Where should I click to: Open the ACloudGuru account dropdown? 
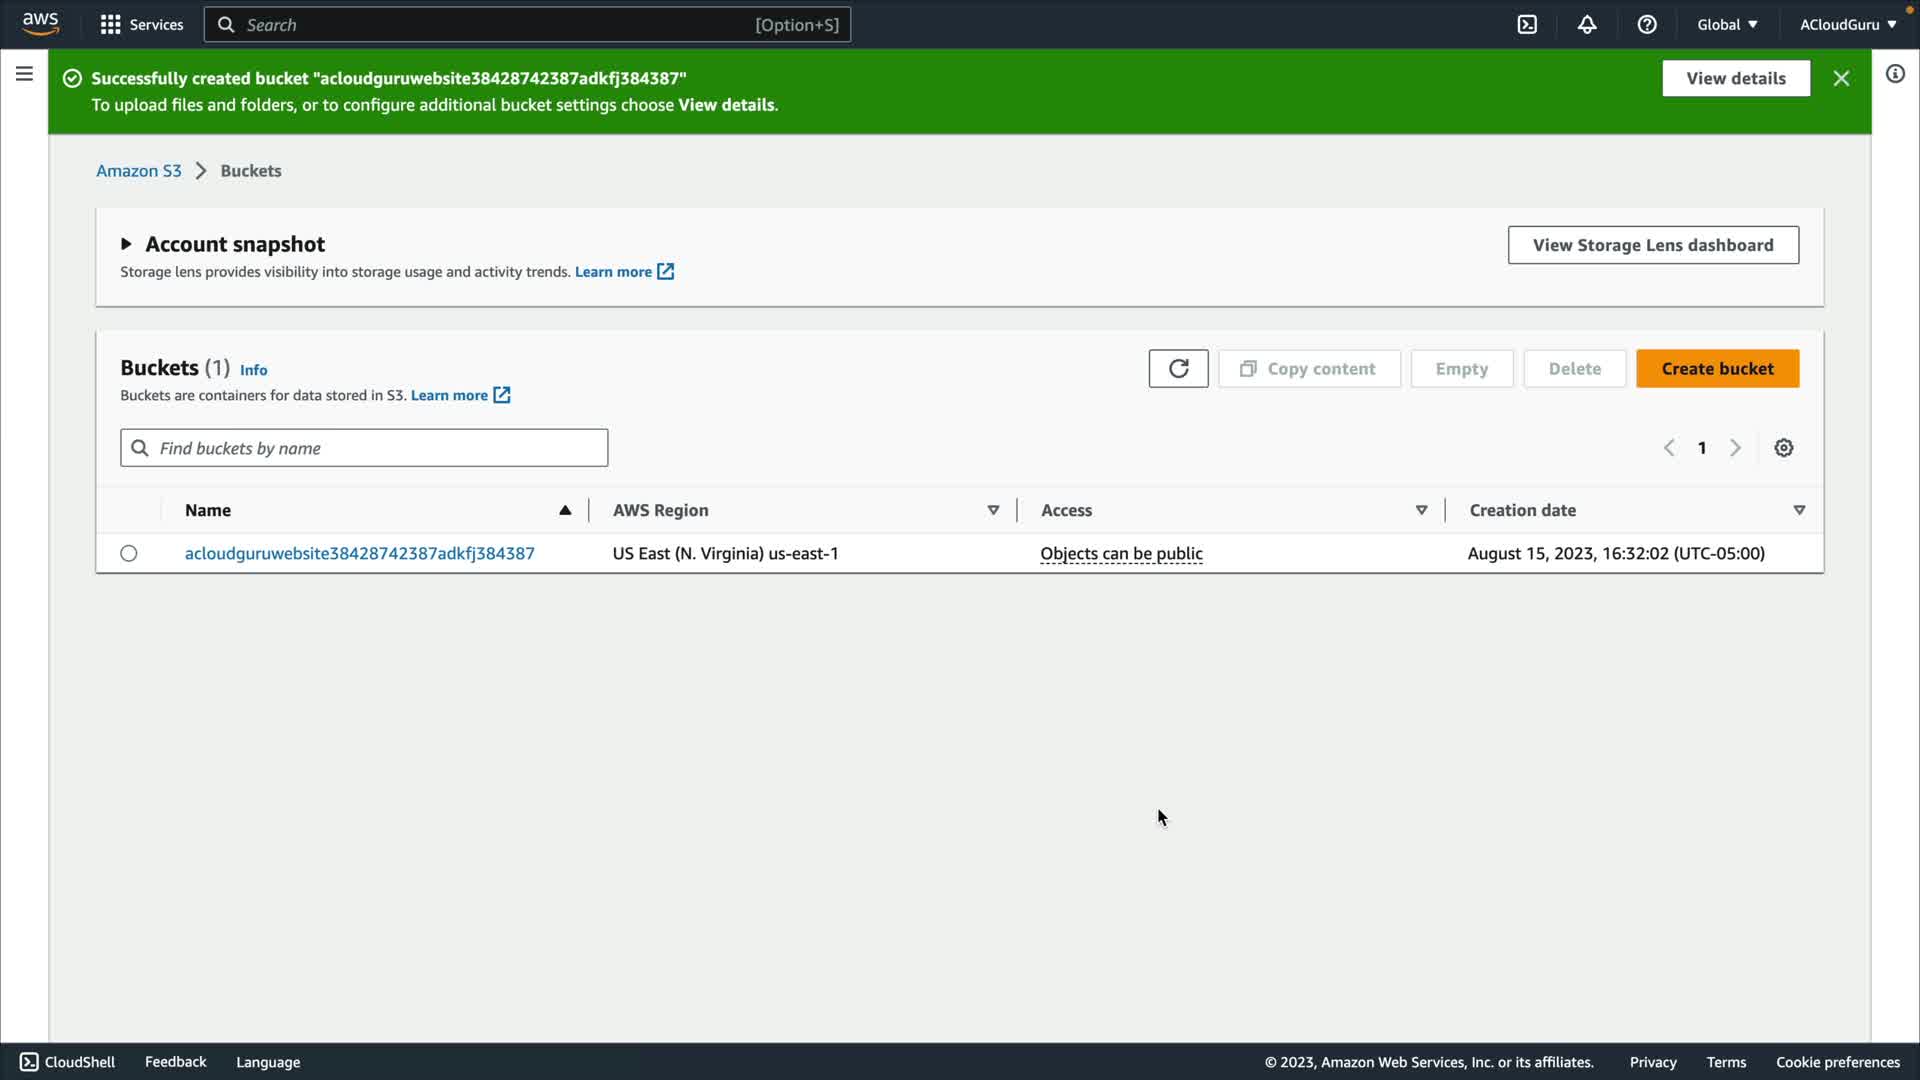[x=1848, y=25]
